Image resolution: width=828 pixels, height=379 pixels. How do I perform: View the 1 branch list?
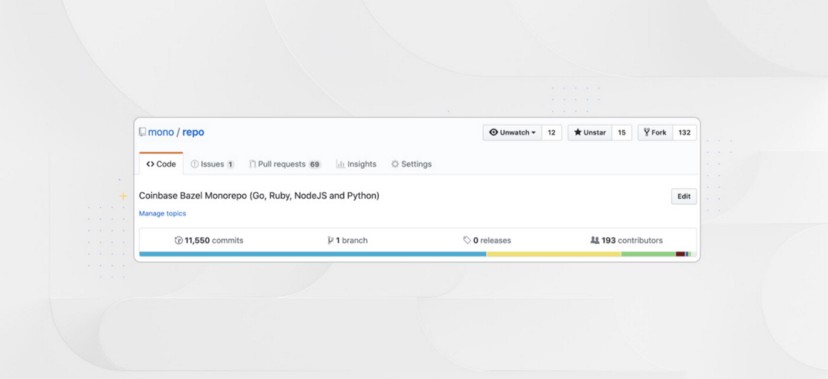347,240
